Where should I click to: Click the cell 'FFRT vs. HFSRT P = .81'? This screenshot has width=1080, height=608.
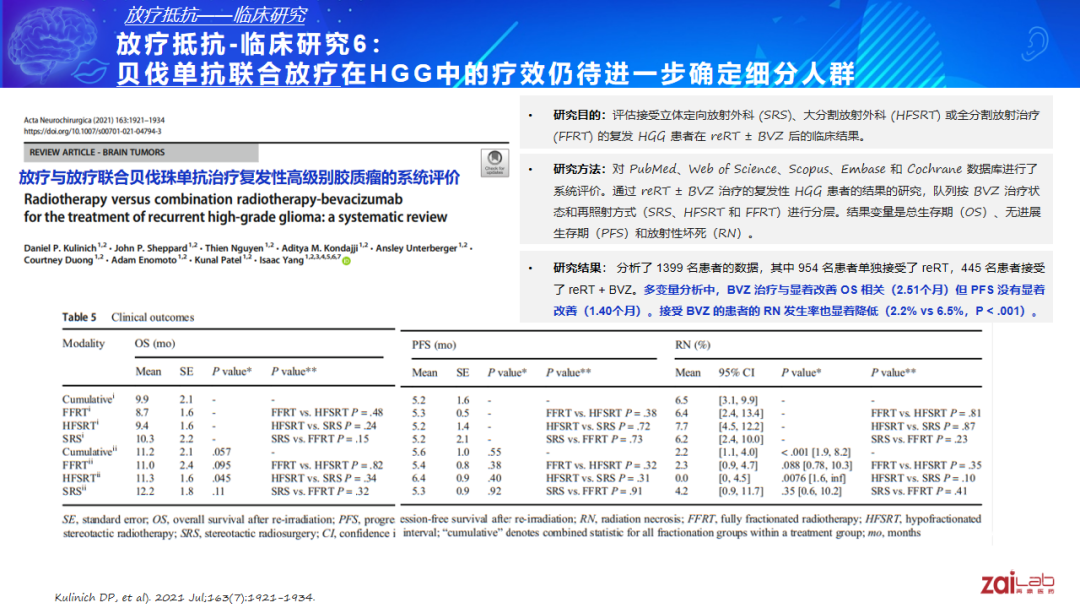926,413
